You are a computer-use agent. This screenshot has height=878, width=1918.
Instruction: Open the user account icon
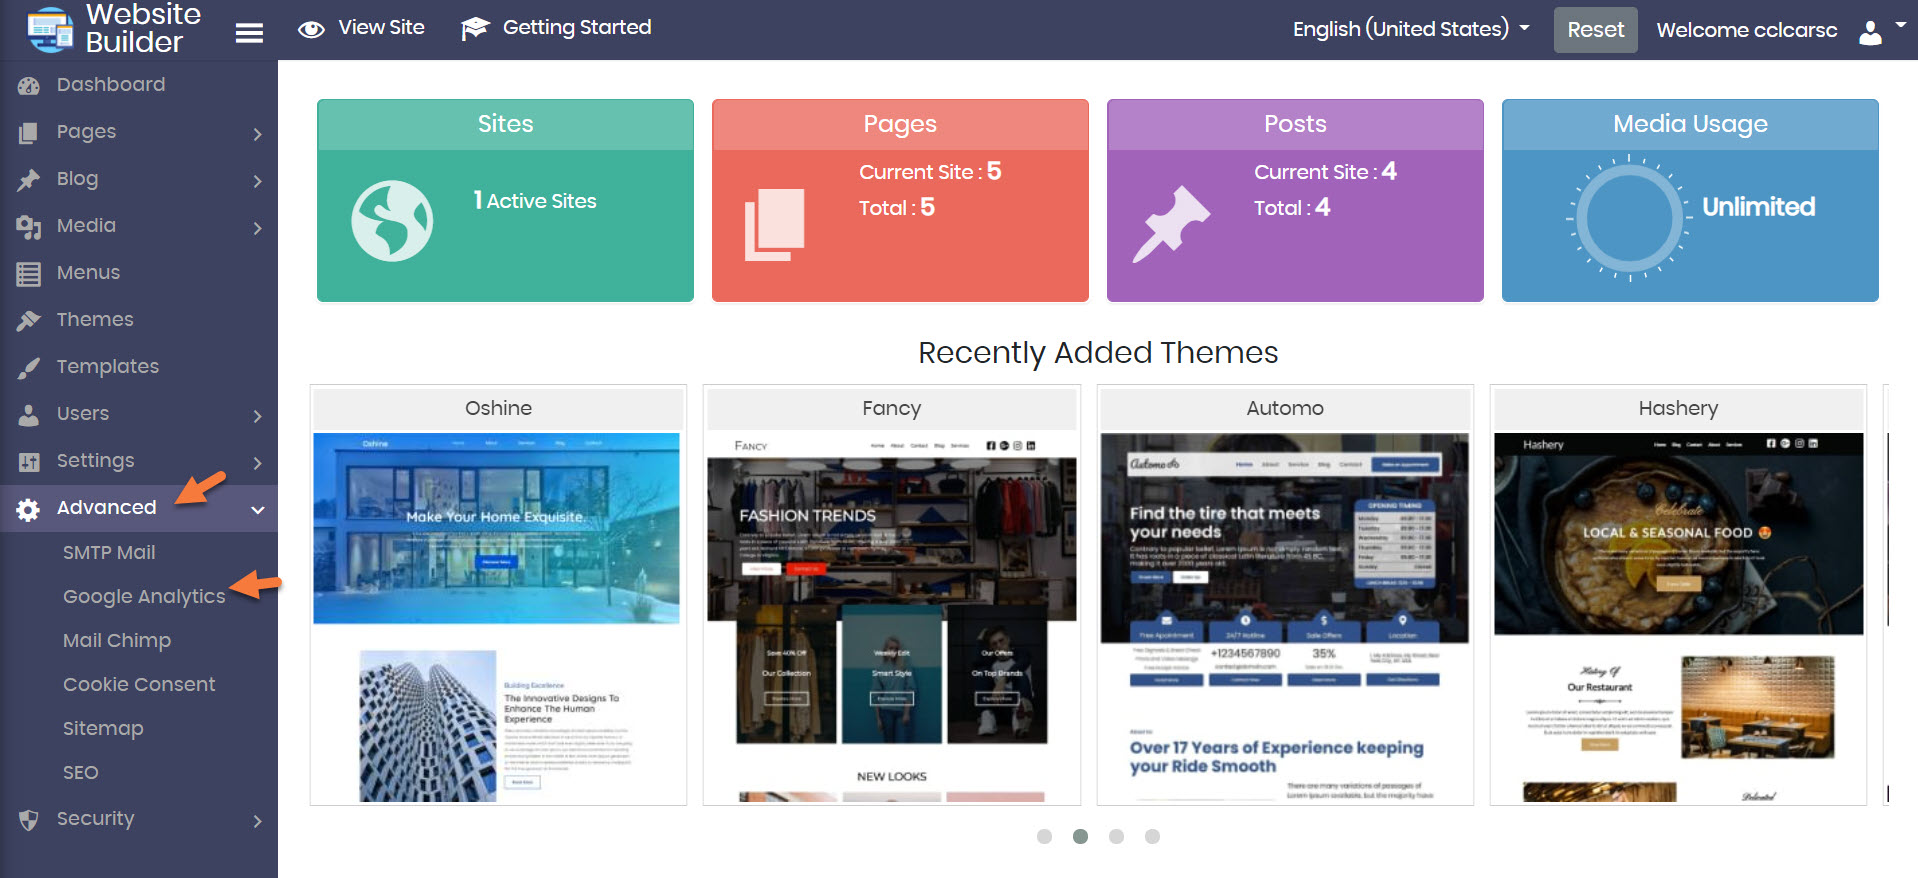(1870, 32)
